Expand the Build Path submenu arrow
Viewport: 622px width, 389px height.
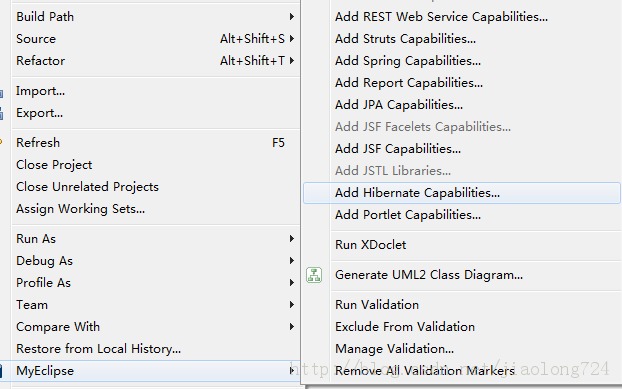[292, 17]
